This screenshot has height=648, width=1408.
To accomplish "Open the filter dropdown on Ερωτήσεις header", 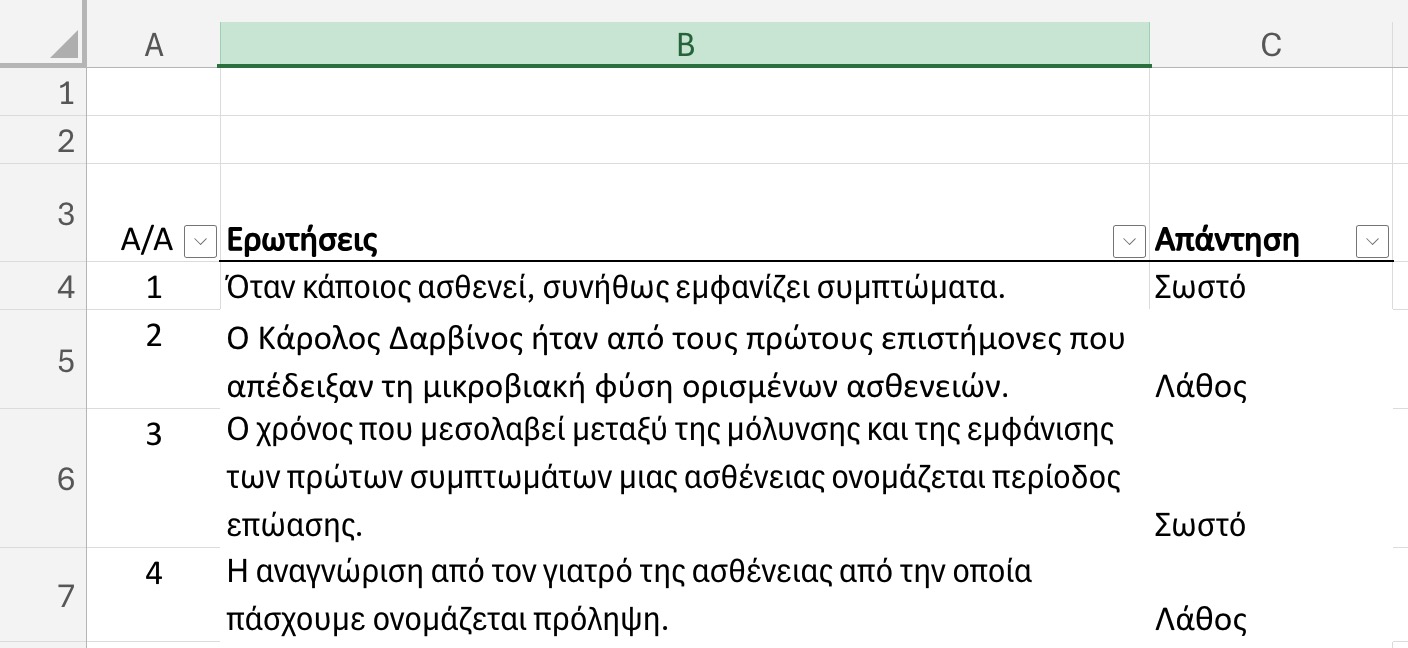I will click(1129, 241).
